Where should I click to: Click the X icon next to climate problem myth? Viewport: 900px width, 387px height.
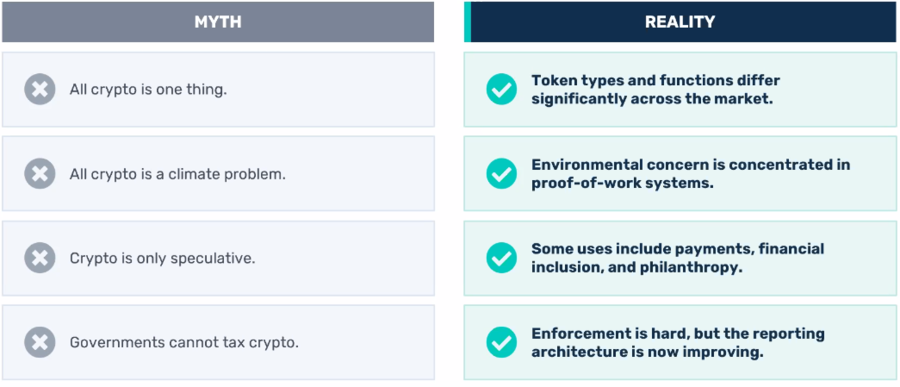coord(40,174)
